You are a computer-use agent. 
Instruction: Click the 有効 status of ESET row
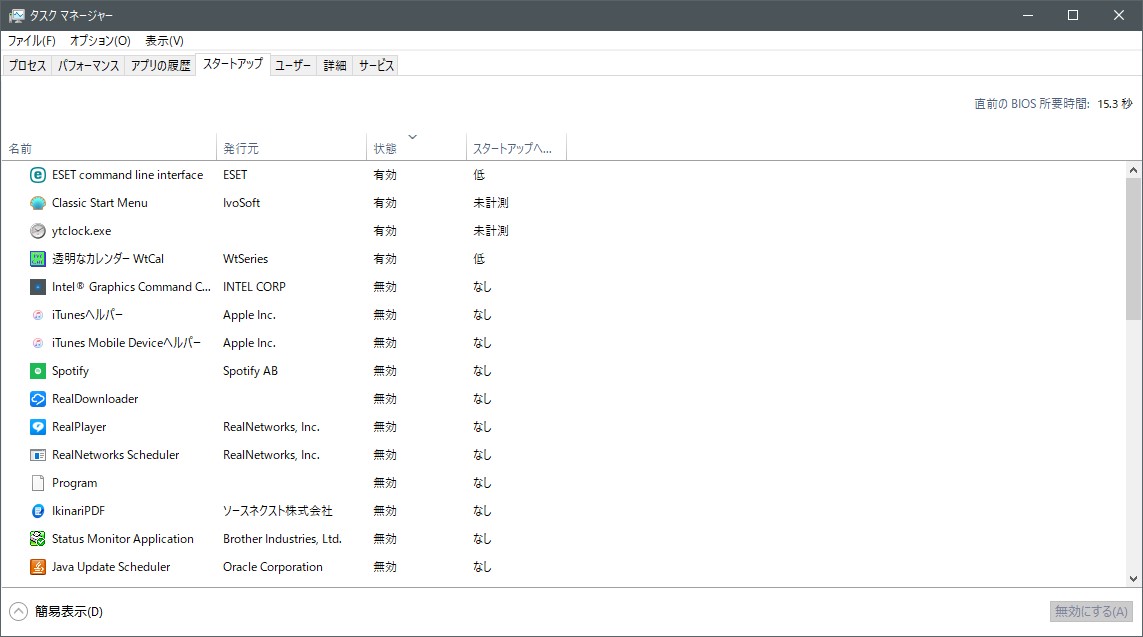click(x=385, y=175)
